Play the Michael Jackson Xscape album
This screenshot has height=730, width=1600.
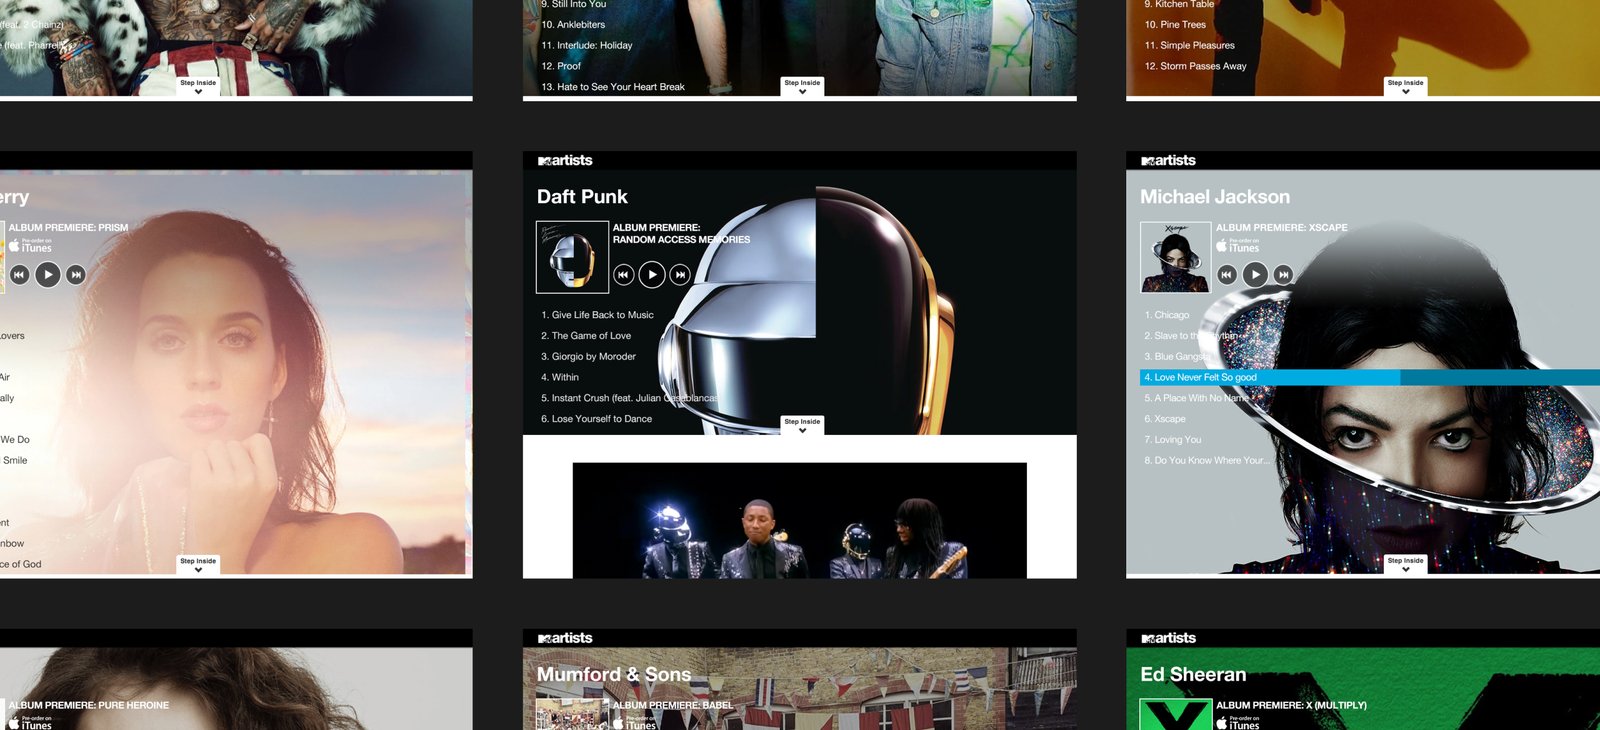click(x=1255, y=274)
